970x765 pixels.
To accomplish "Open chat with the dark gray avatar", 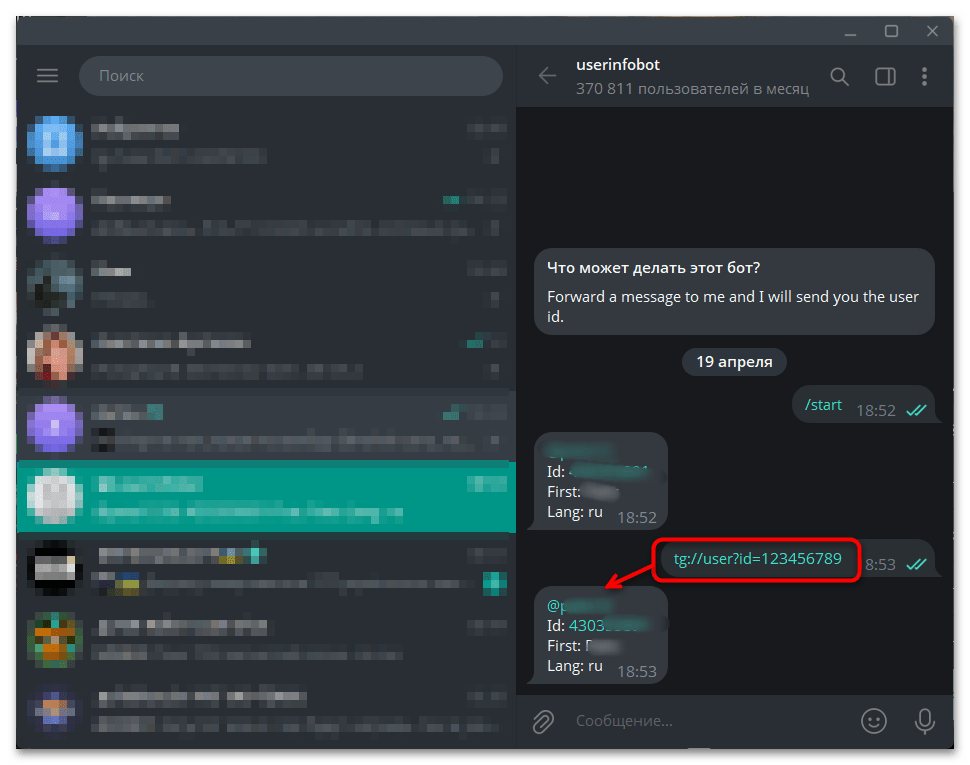I will tap(267, 284).
